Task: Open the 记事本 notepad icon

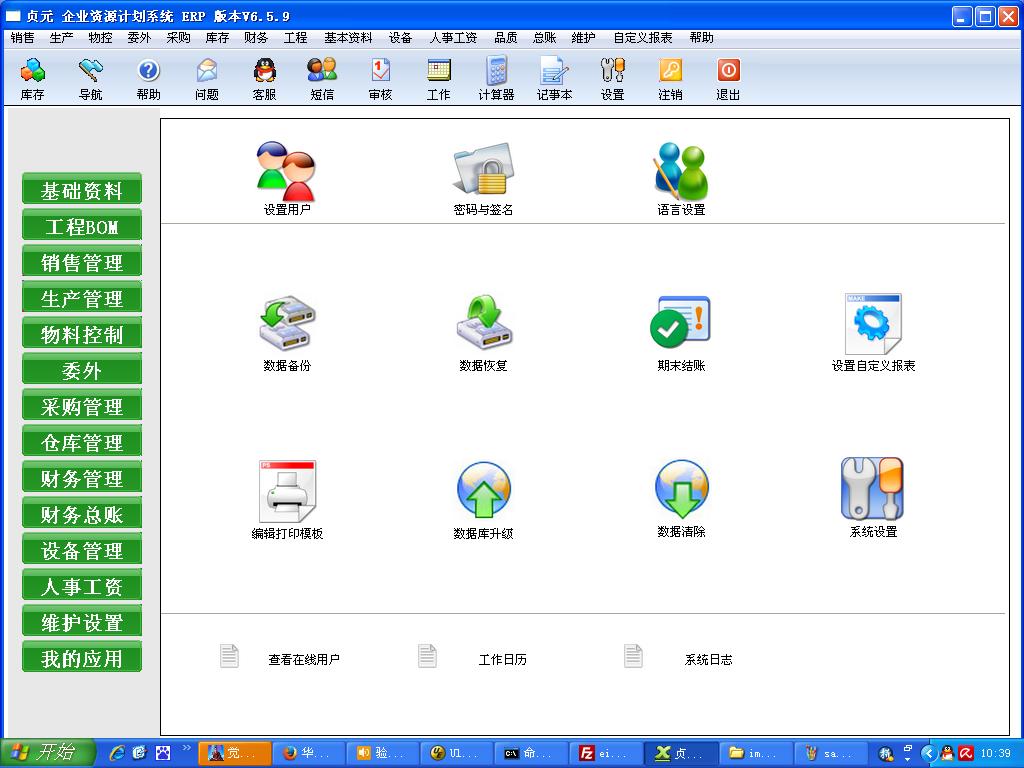Action: [x=554, y=79]
